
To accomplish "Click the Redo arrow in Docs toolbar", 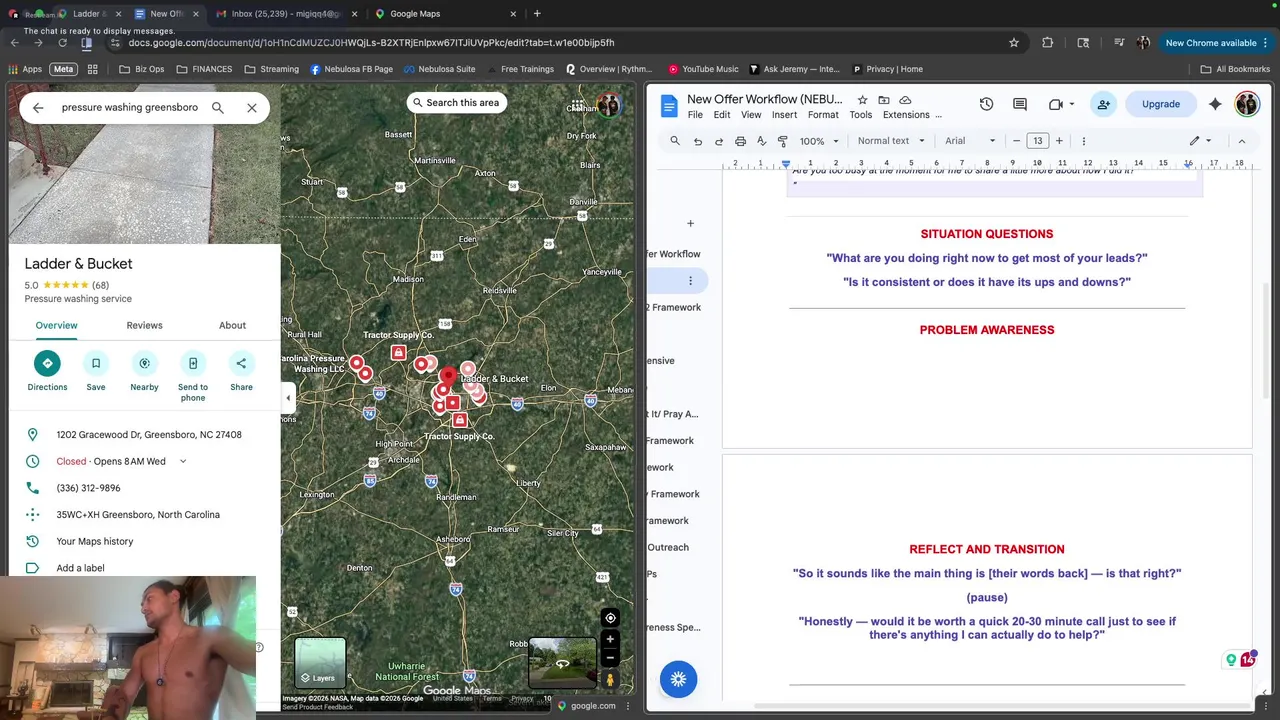I will click(x=718, y=141).
